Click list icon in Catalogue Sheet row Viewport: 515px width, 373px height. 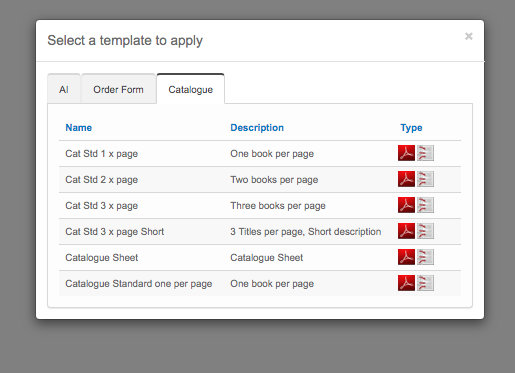click(x=425, y=257)
